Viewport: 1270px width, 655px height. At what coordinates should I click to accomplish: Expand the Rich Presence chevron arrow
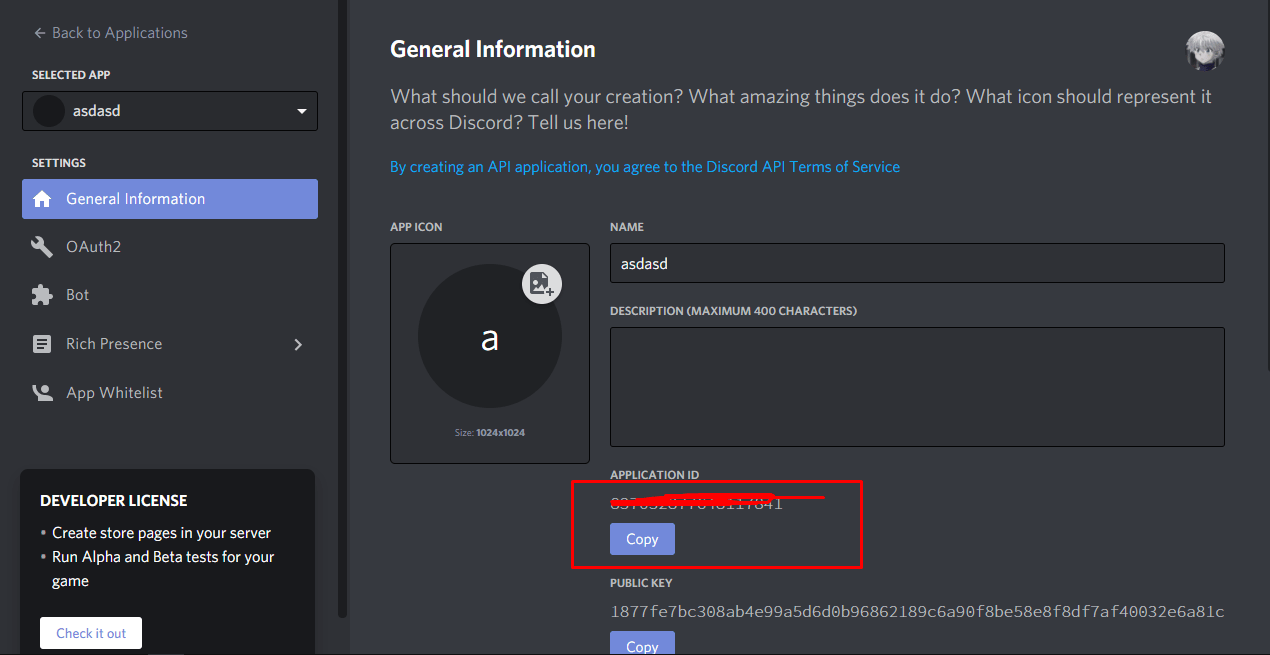coord(298,344)
